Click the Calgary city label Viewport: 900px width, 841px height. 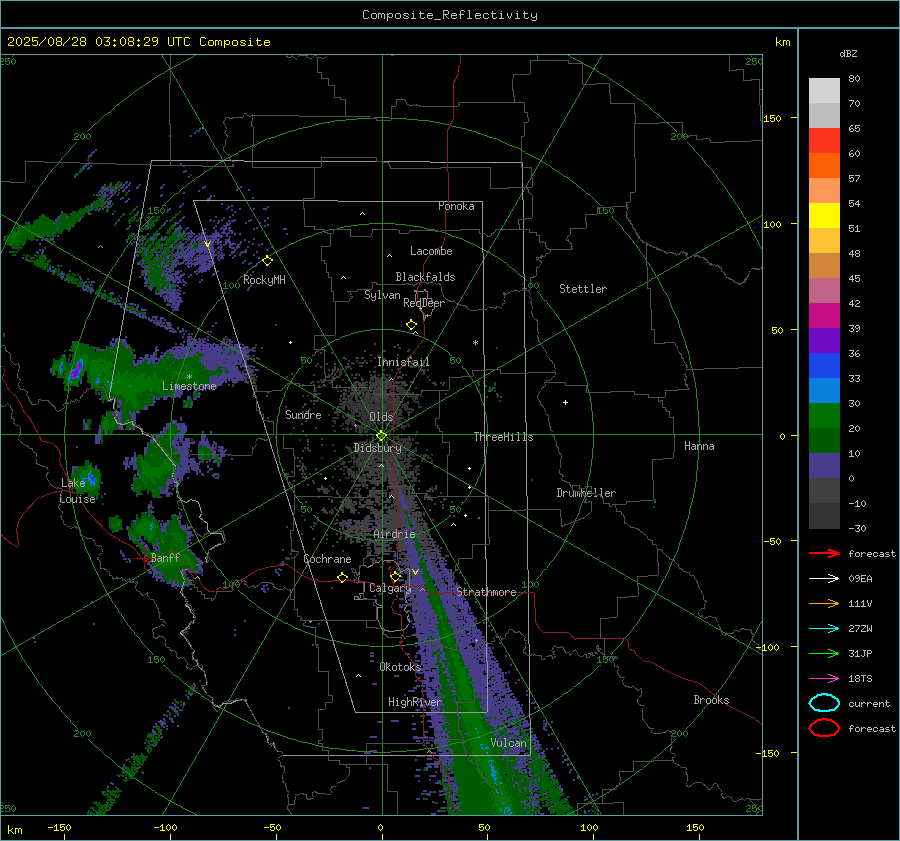pos(390,588)
